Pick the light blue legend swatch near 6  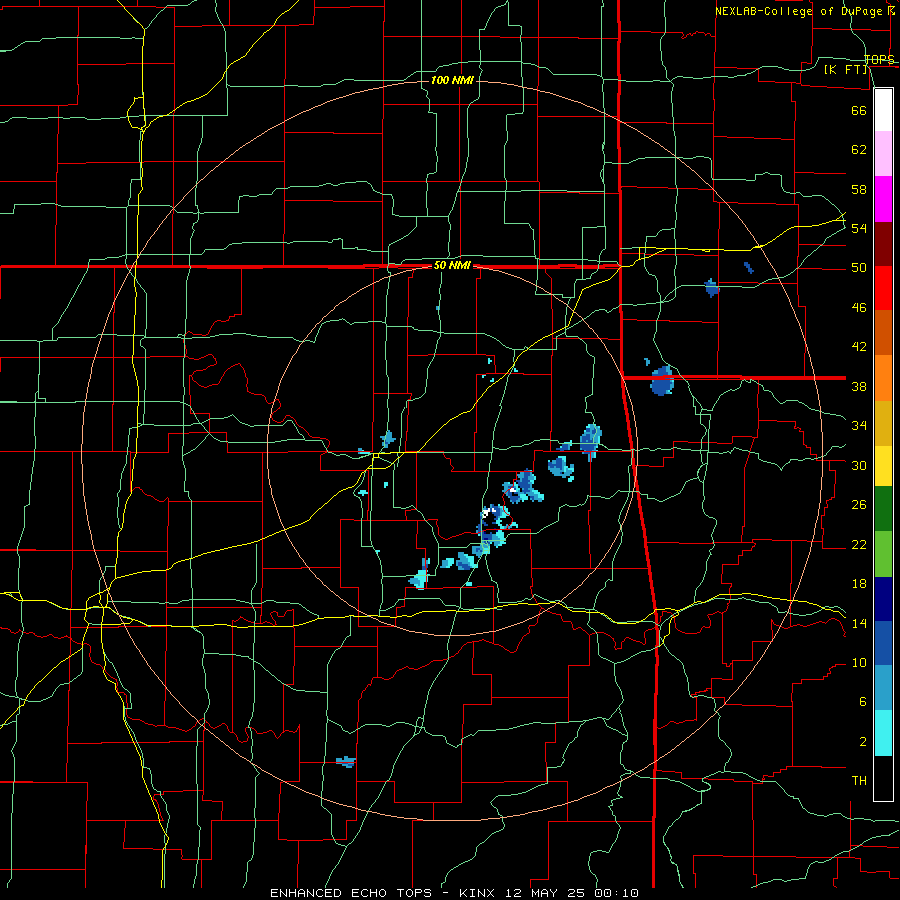(883, 687)
